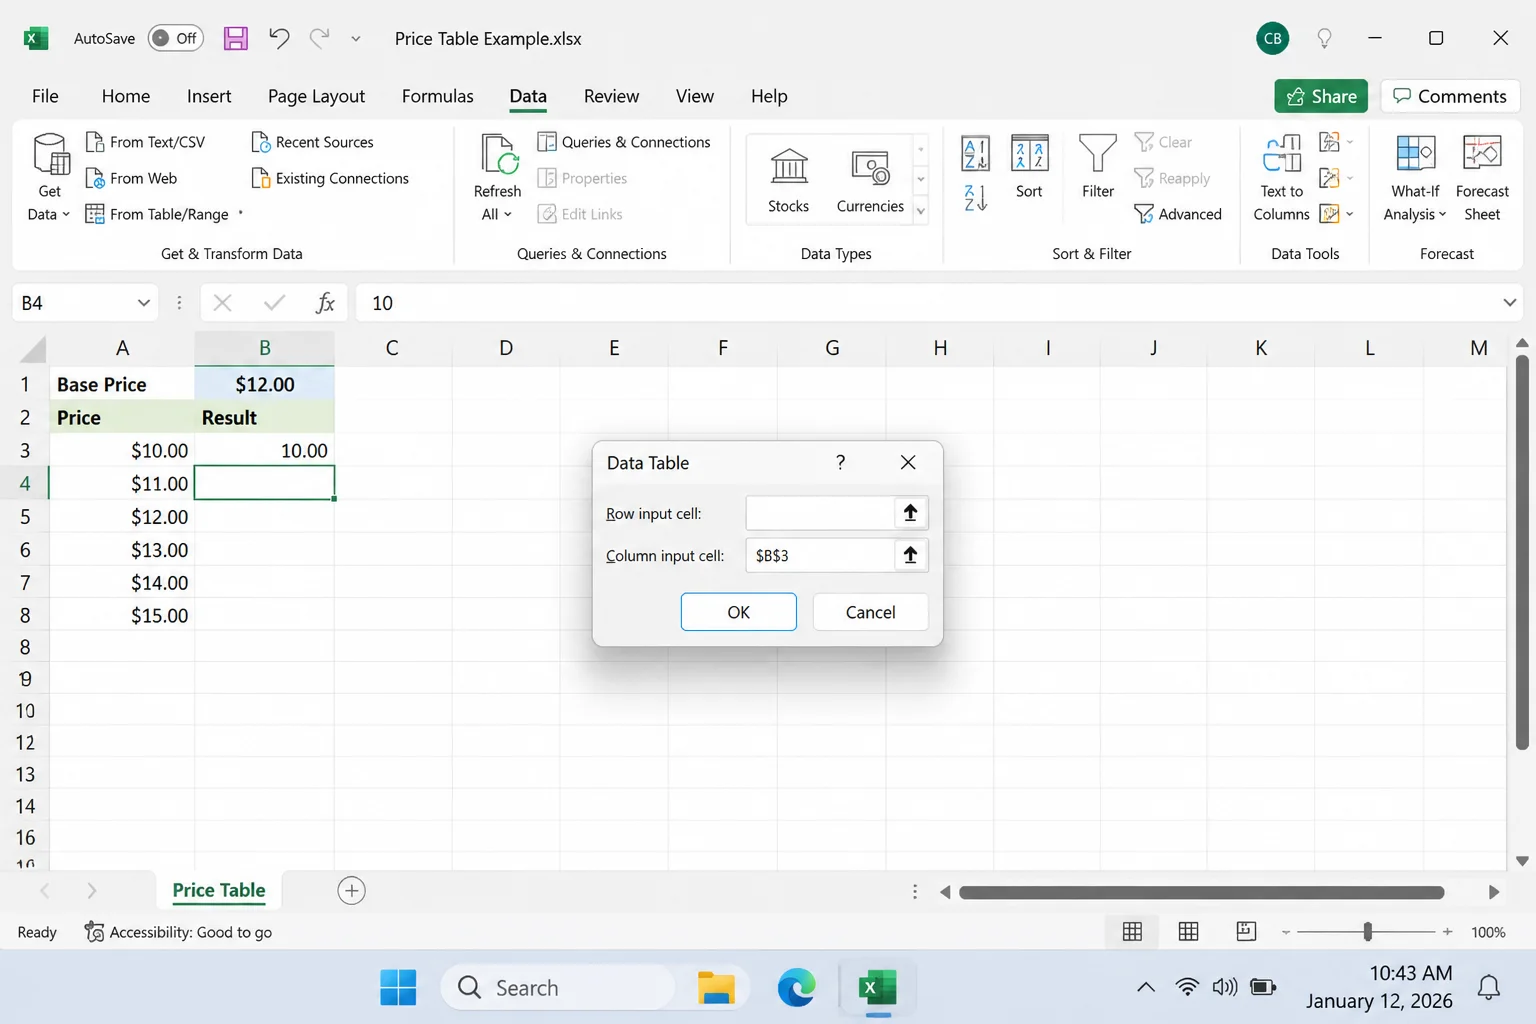
Task: Select cell B1 with $12.00
Action: coord(264,384)
